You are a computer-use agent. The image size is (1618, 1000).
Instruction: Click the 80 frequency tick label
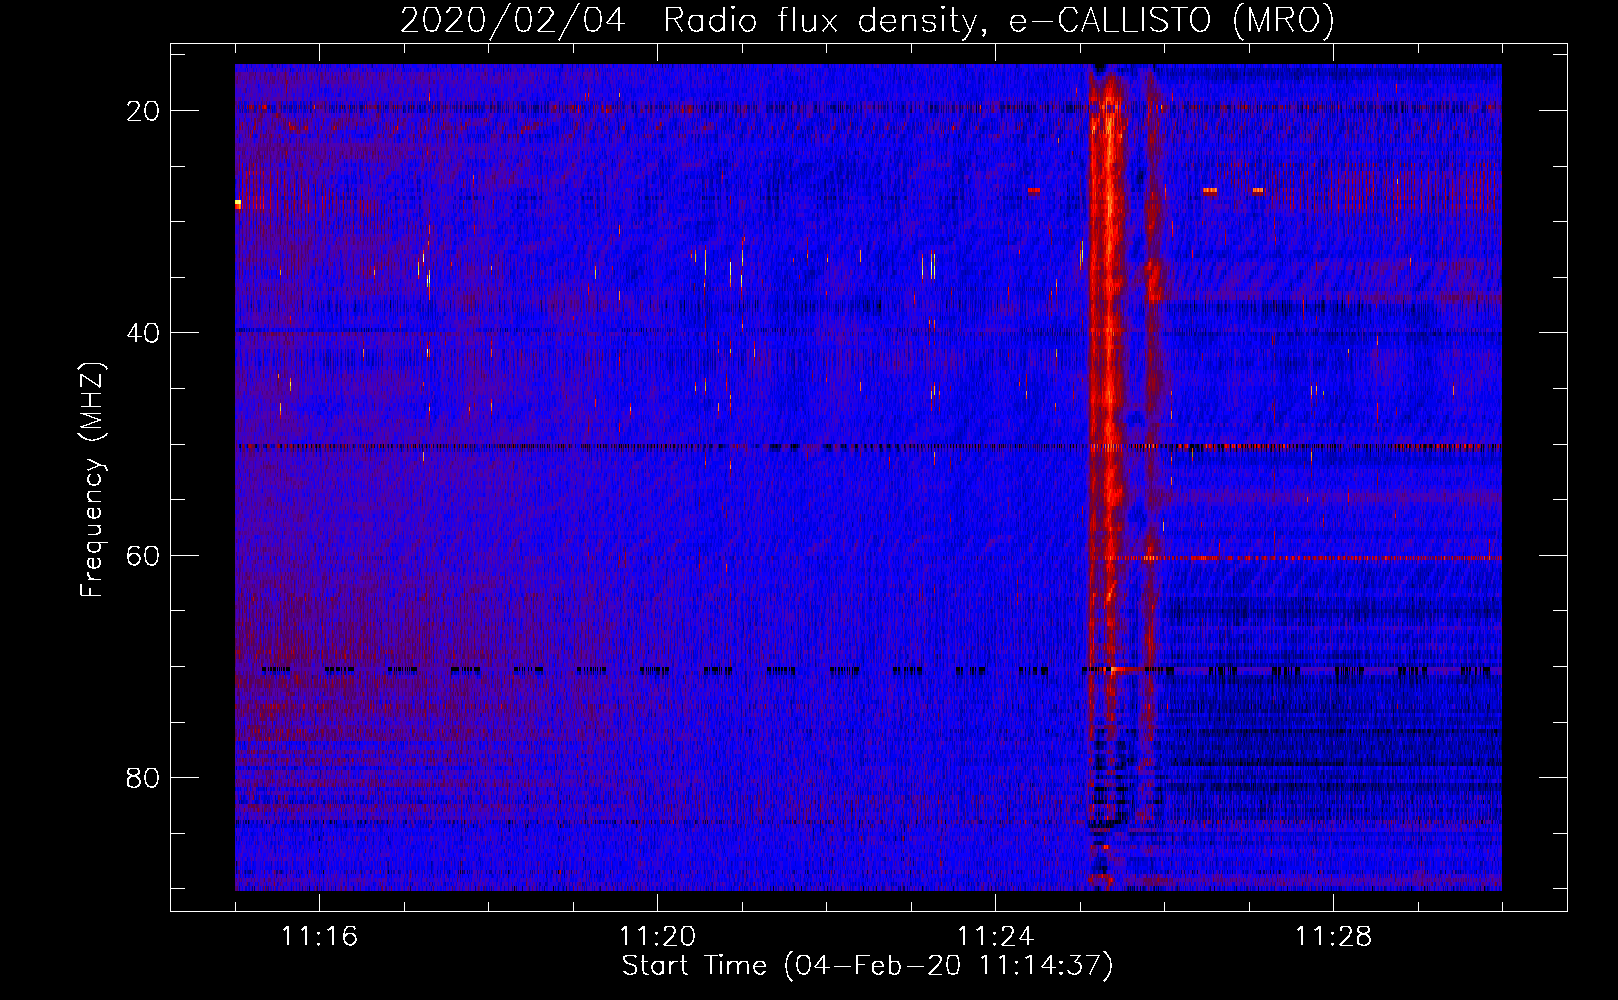pos(144,777)
